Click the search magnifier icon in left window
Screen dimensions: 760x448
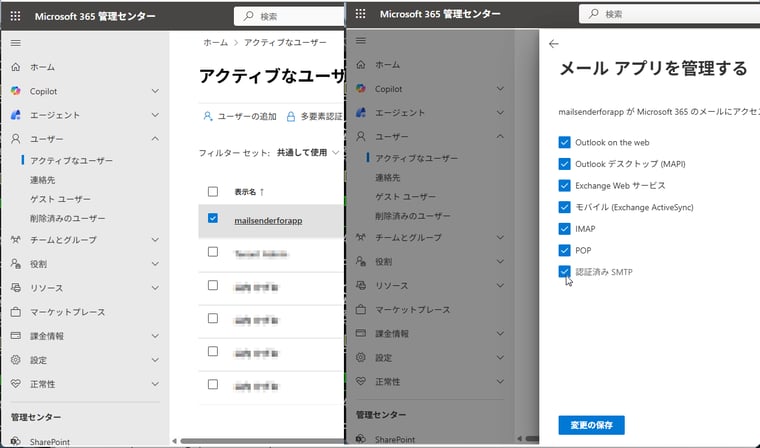249,16
